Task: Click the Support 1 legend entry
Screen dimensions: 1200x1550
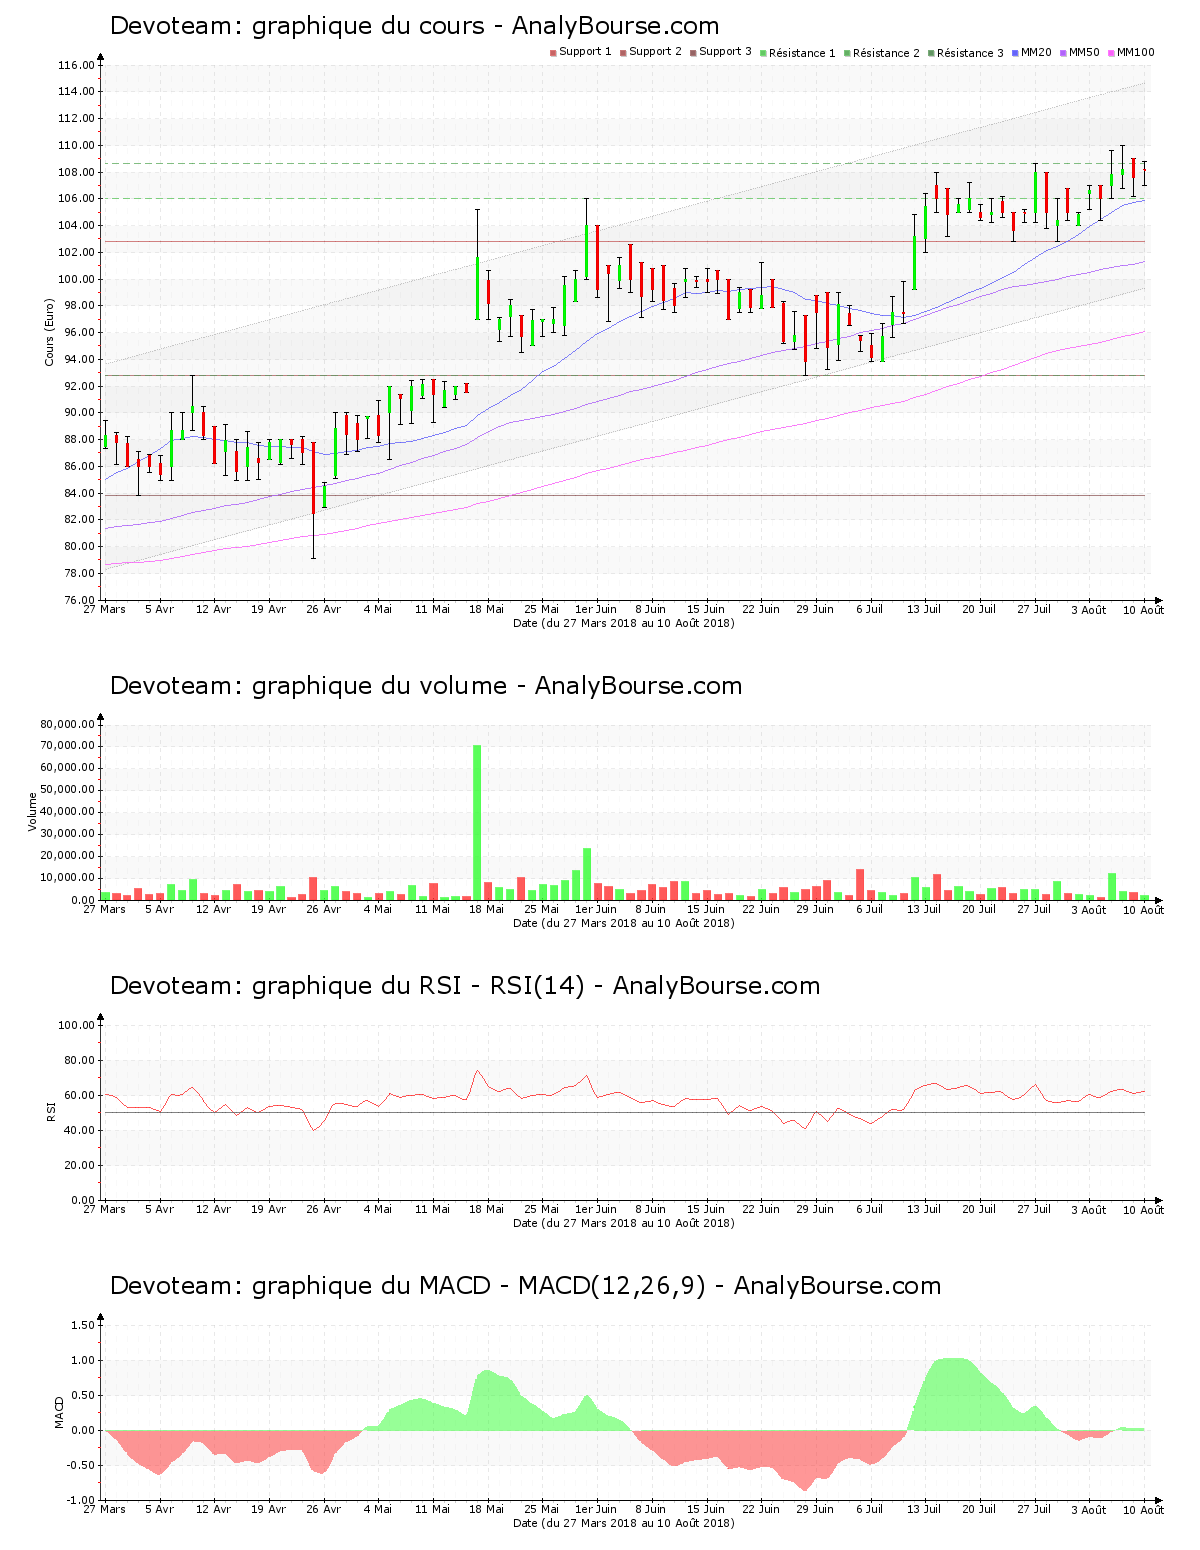Action: coord(581,52)
